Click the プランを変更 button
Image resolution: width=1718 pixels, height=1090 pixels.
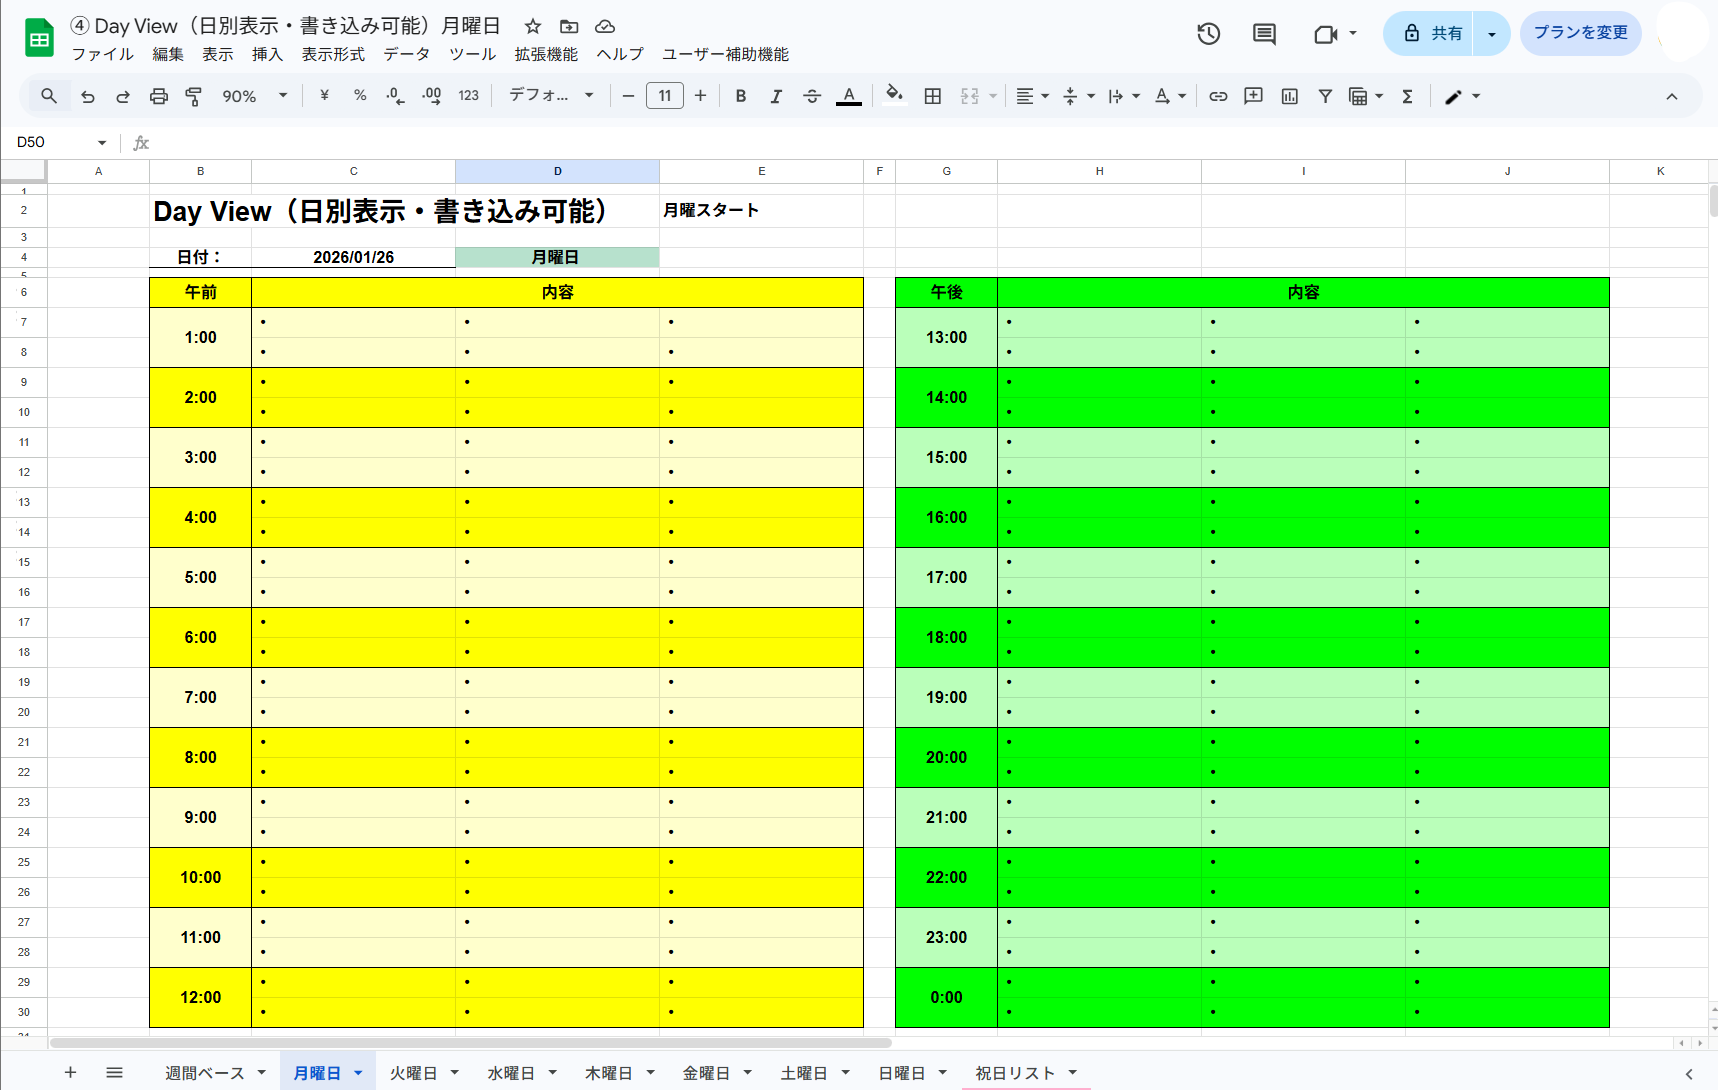click(1580, 33)
